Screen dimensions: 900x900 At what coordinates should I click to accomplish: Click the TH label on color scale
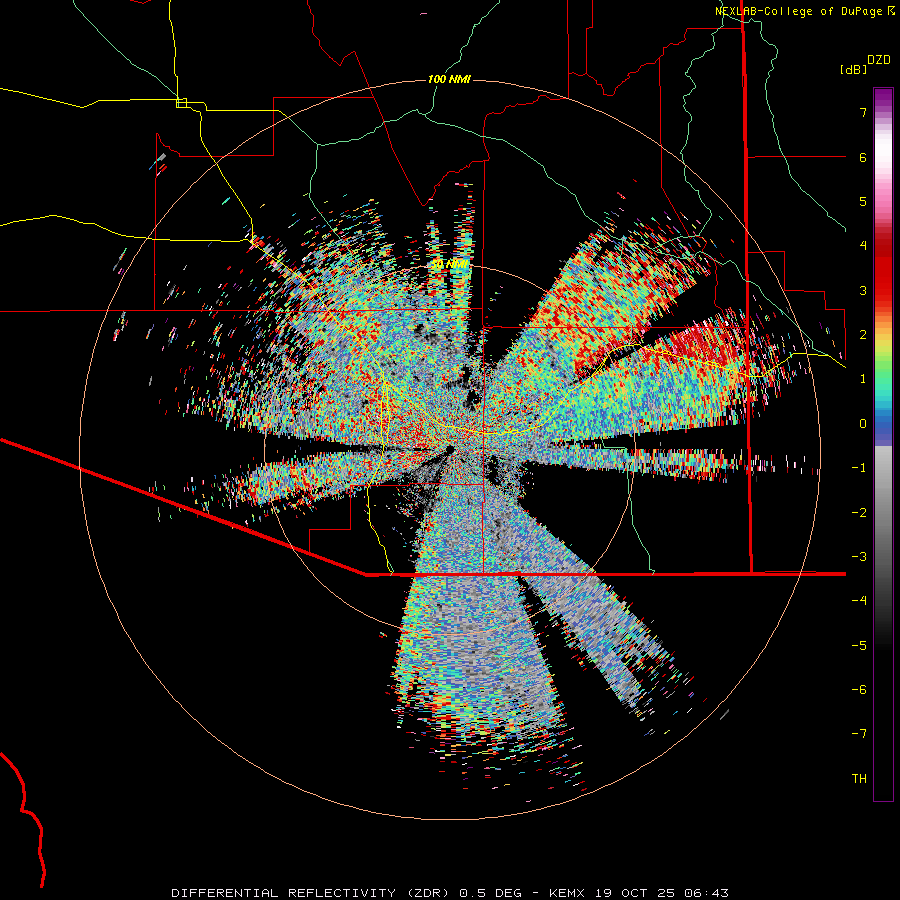[859, 779]
